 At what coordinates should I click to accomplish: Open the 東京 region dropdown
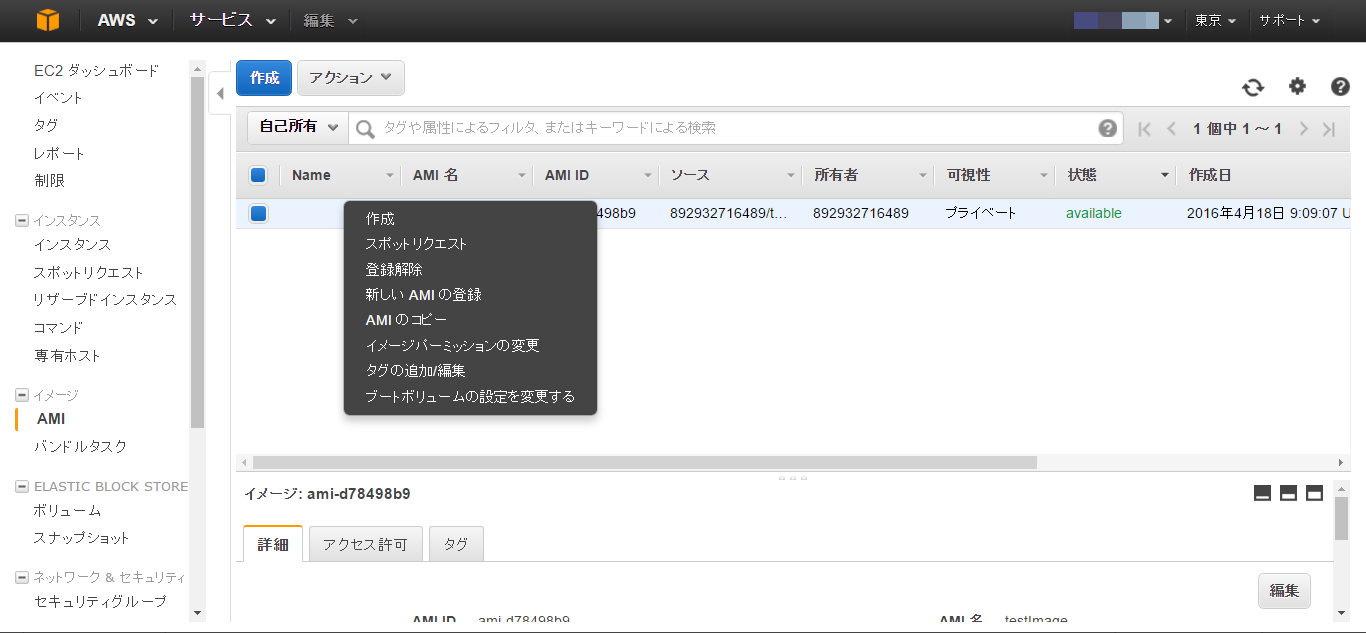[x=1216, y=20]
